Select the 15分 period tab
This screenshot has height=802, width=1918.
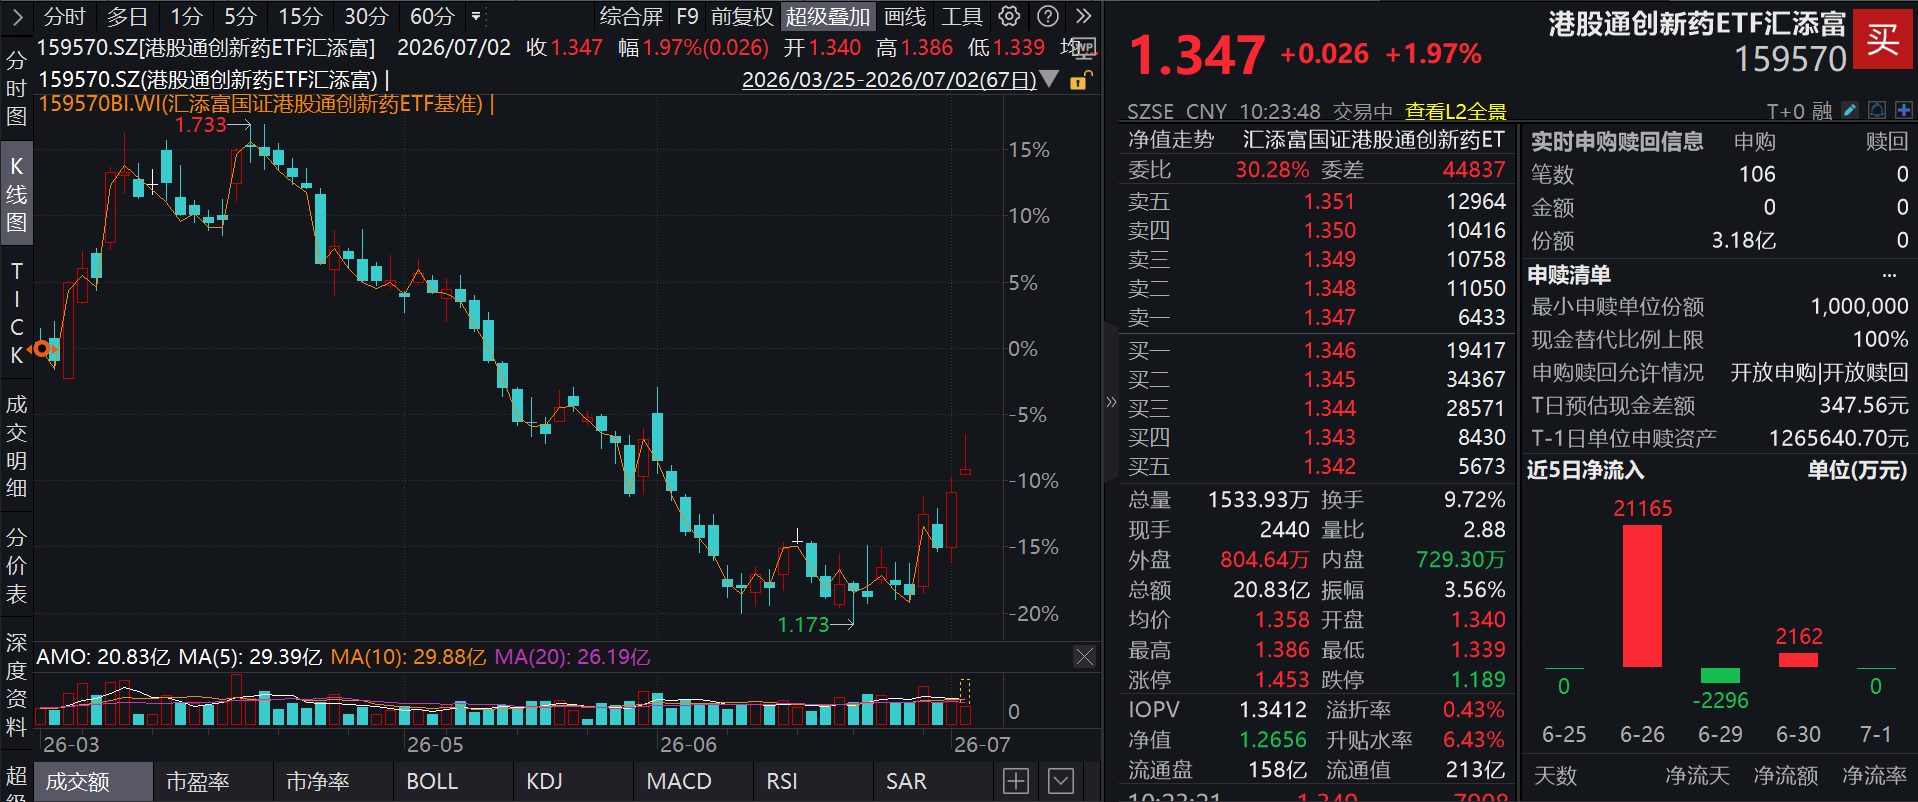pyautogui.click(x=300, y=16)
